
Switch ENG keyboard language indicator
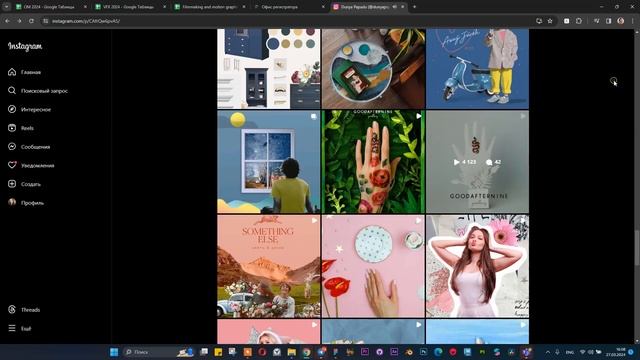[x=570, y=352]
